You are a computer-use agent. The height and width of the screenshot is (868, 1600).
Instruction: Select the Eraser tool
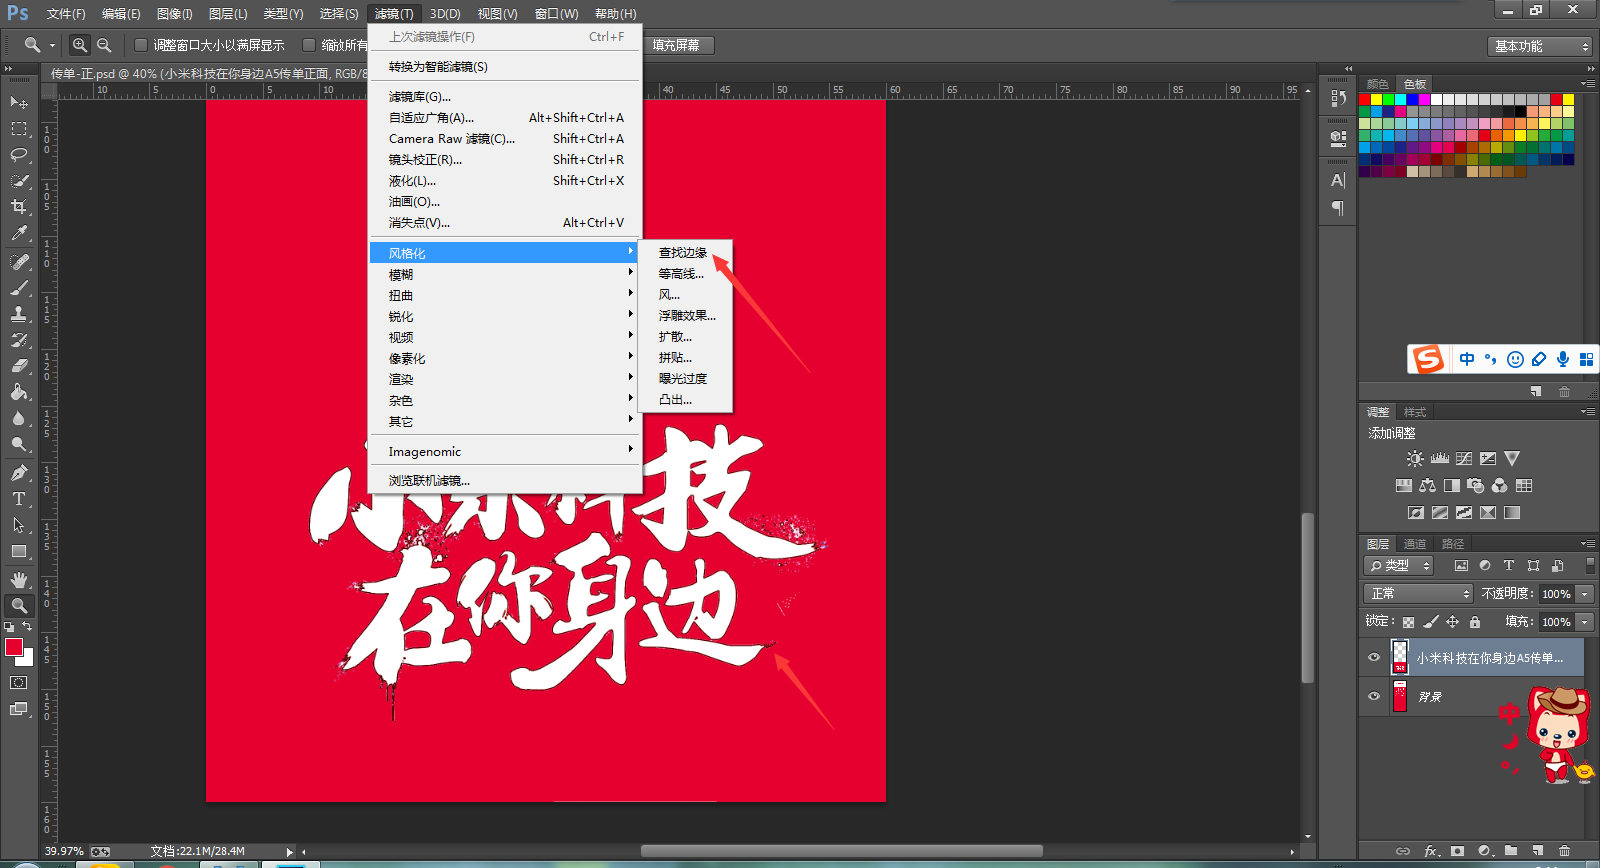(x=18, y=366)
